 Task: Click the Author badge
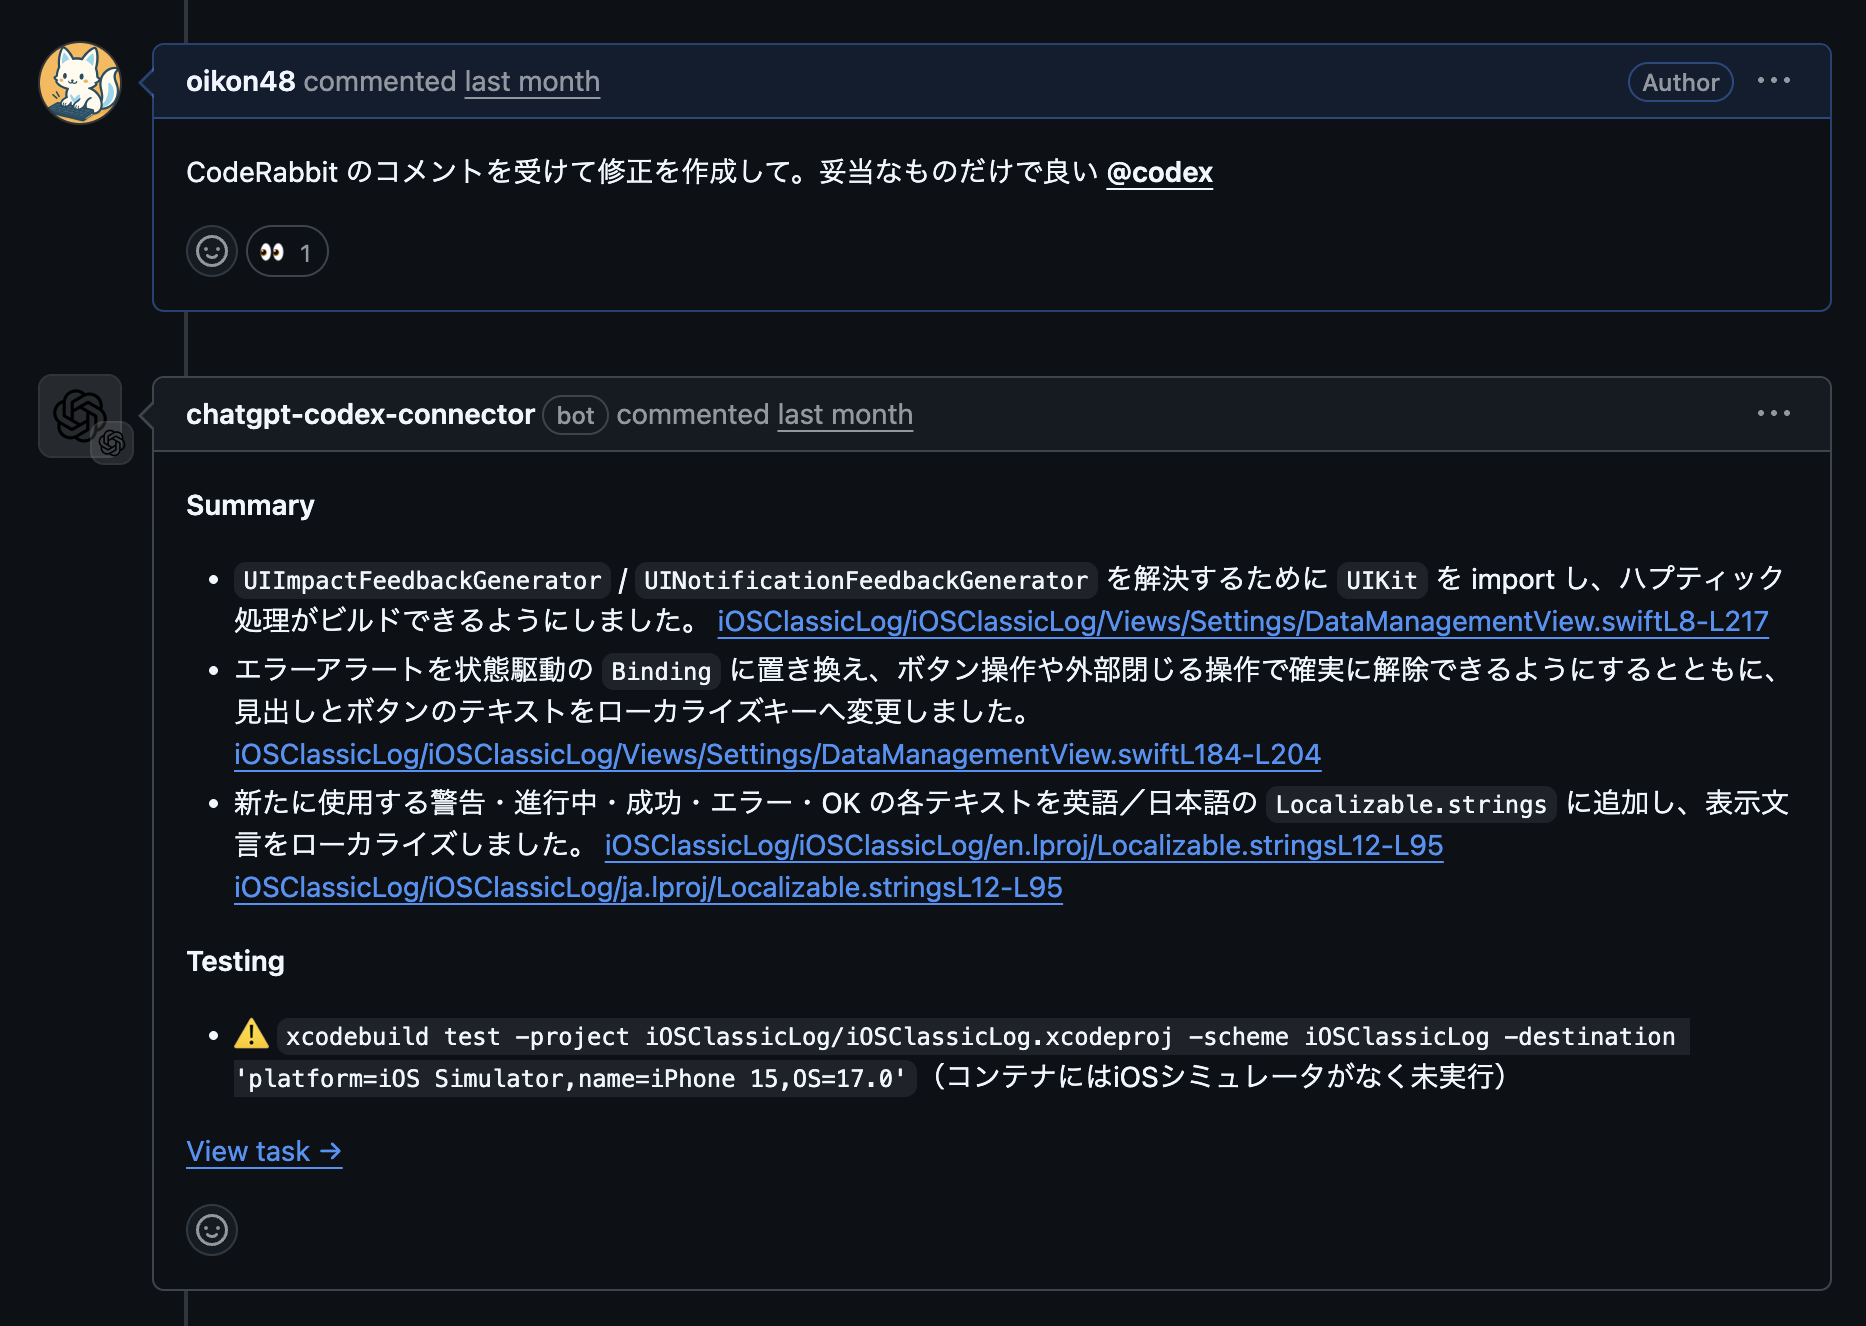pos(1680,83)
